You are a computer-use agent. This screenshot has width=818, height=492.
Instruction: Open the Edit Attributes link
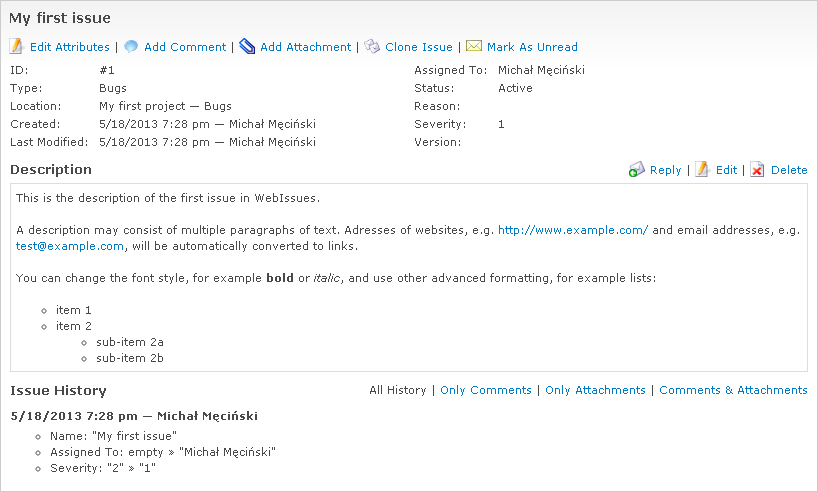(69, 47)
